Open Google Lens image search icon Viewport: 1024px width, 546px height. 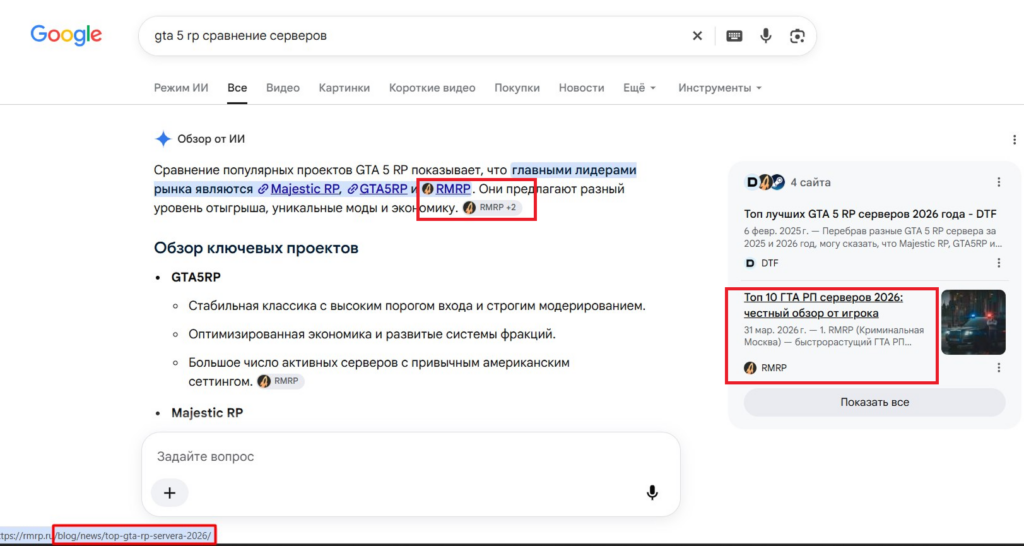click(x=797, y=36)
